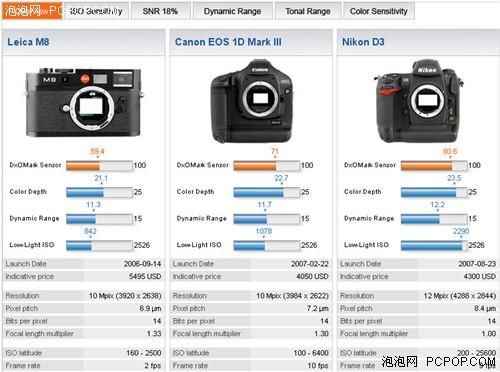Viewport: 500px width, 372px height.
Task: Select Canon color depth value 22.7
Action: point(281,178)
